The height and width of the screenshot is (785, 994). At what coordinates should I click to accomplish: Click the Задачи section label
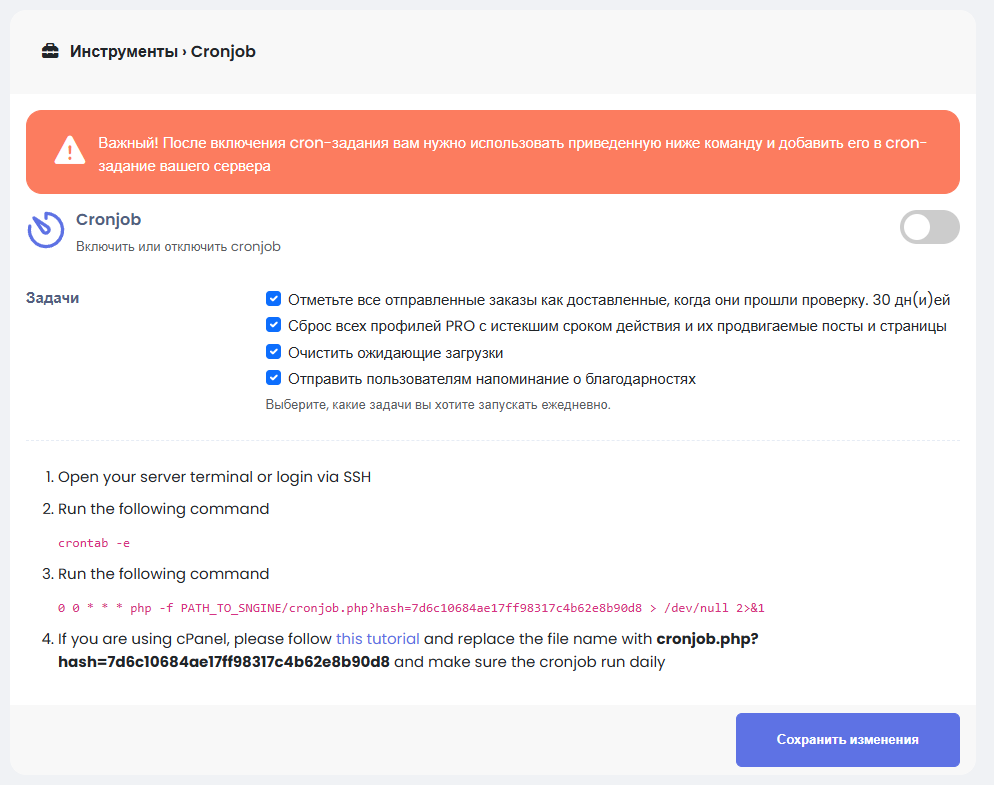tap(52, 298)
